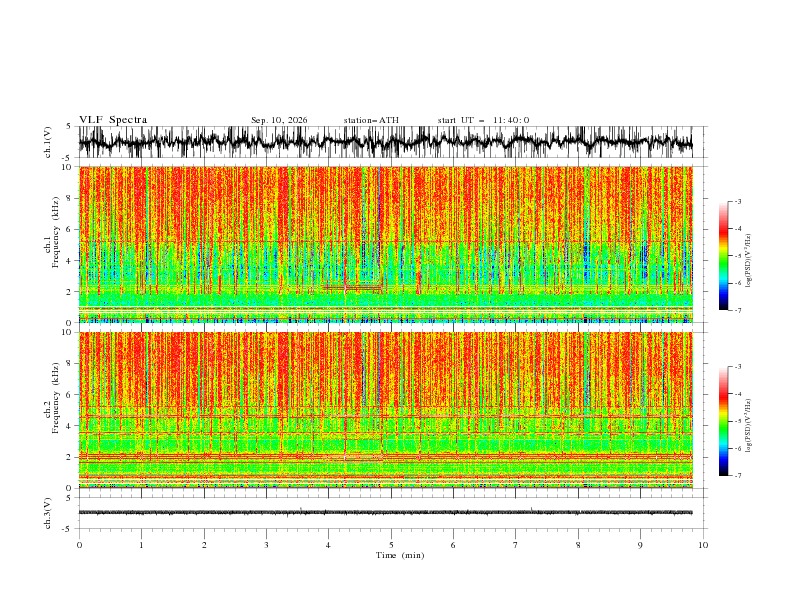Image resolution: width=792 pixels, height=612 pixels.
Task: Click the ch.3 voltage waveform trace
Action: point(385,513)
